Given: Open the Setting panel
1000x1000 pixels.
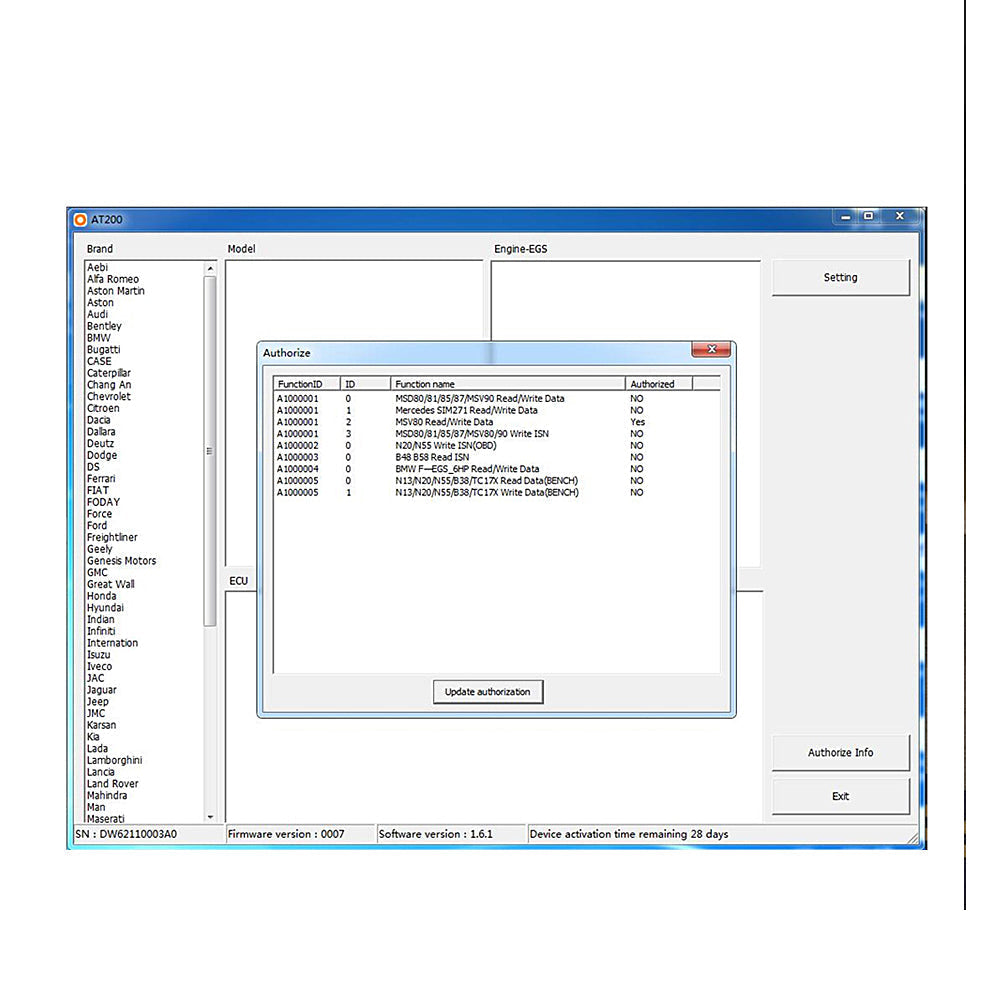Looking at the screenshot, I should coord(840,278).
